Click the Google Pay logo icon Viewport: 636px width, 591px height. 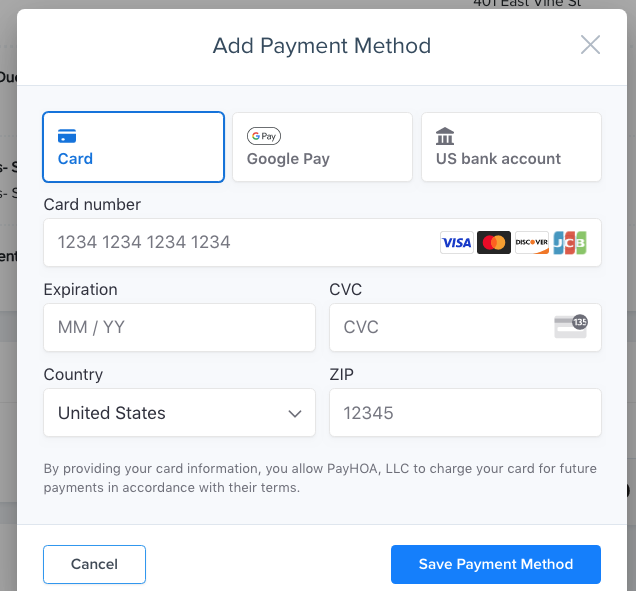pos(264,136)
